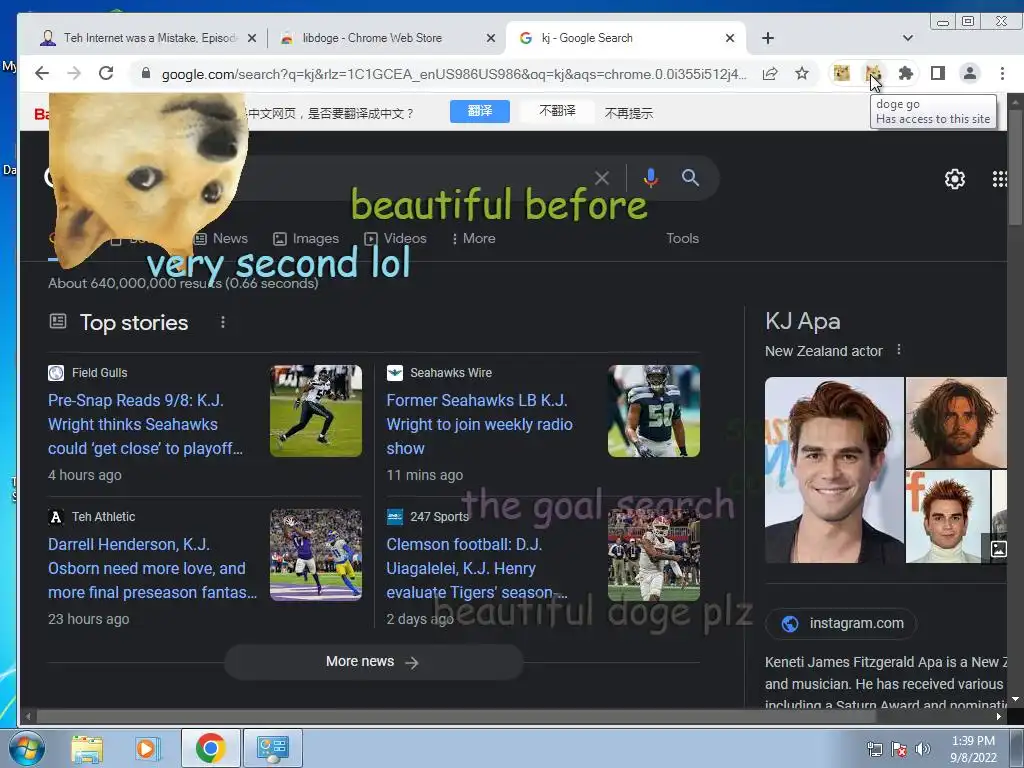1024x768 pixels.
Task: Click the magnifier search button
Action: (x=690, y=178)
